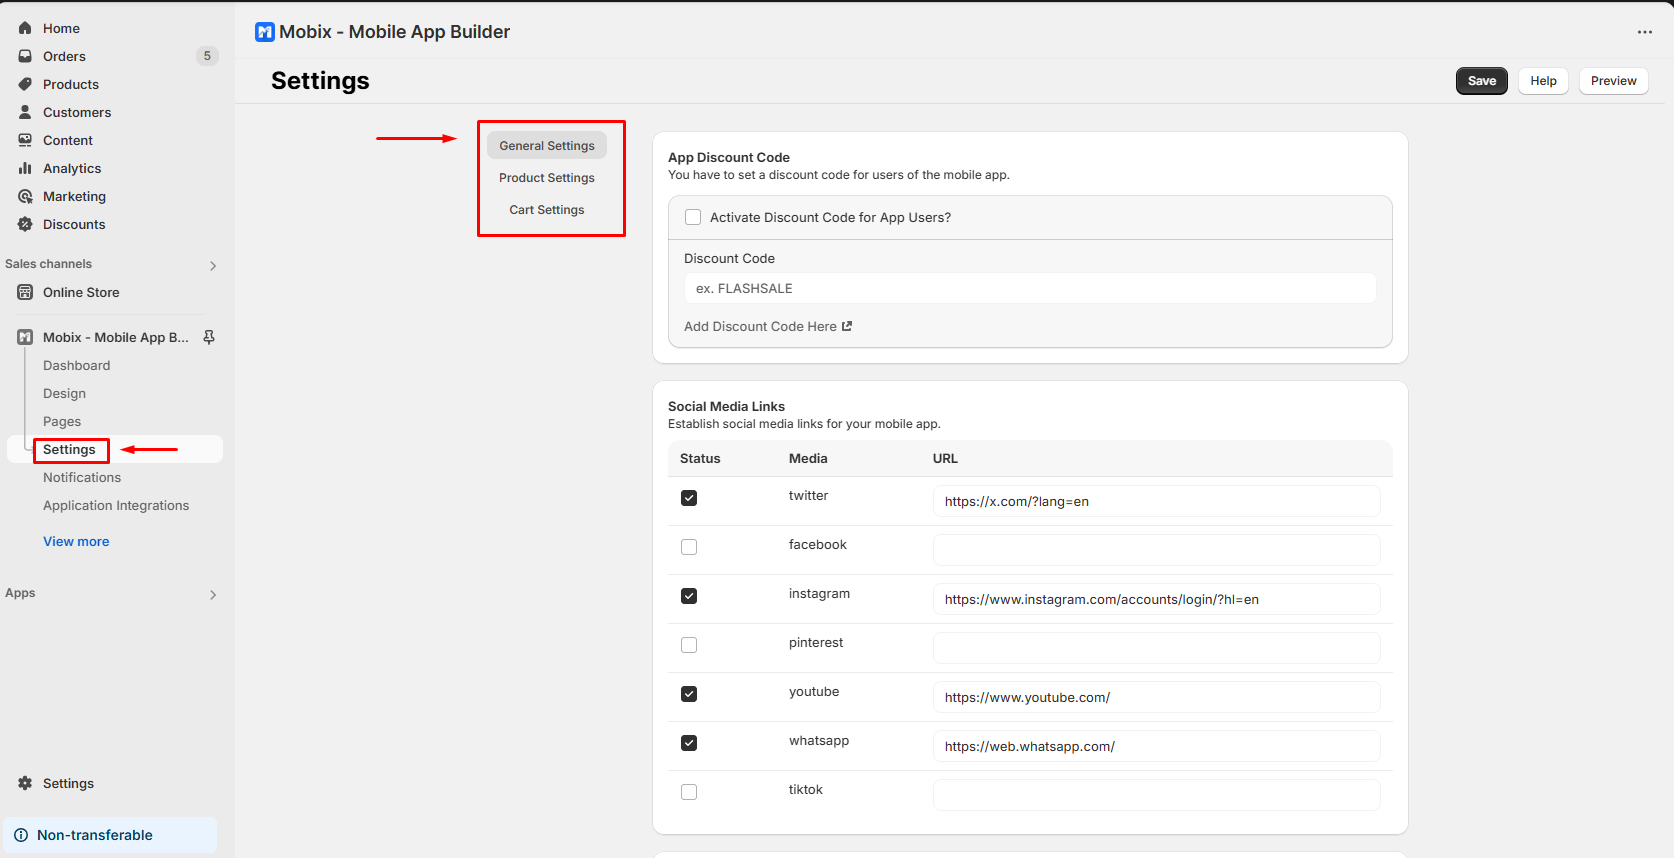The height and width of the screenshot is (858, 1674).
Task: Click the tiktok URL input field
Action: coord(1157,795)
